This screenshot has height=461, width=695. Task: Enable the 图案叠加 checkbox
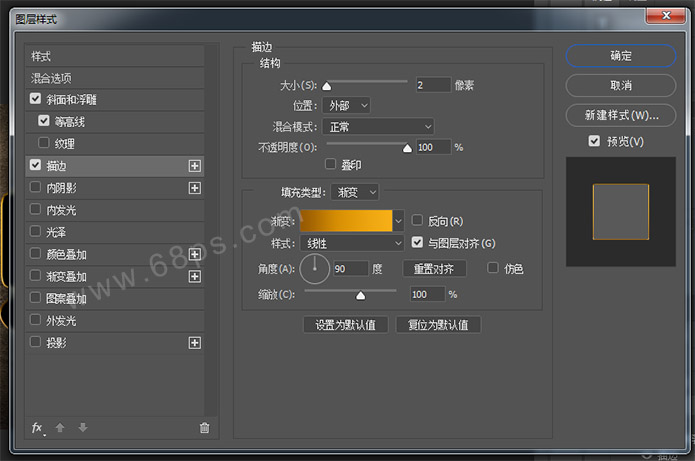[x=35, y=297]
